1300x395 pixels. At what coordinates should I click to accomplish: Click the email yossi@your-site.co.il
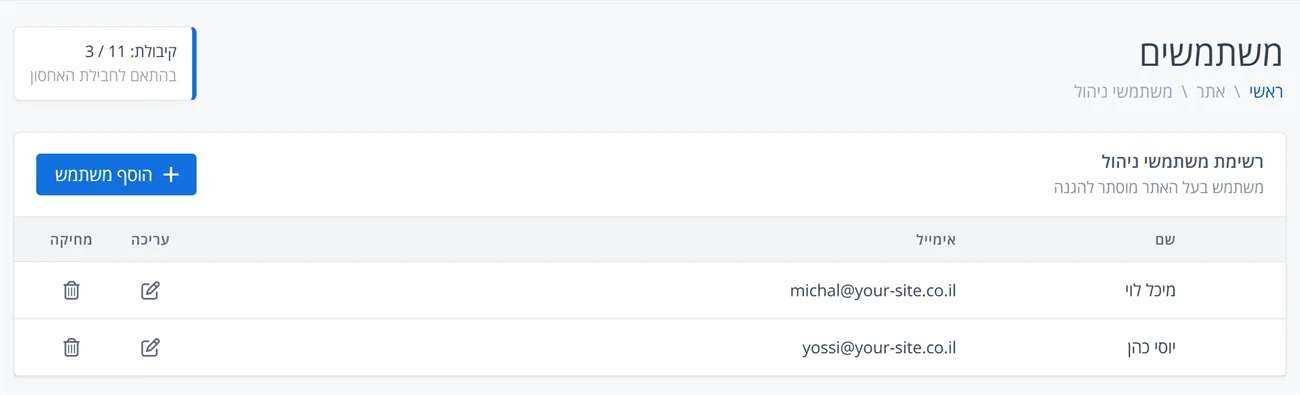880,348
